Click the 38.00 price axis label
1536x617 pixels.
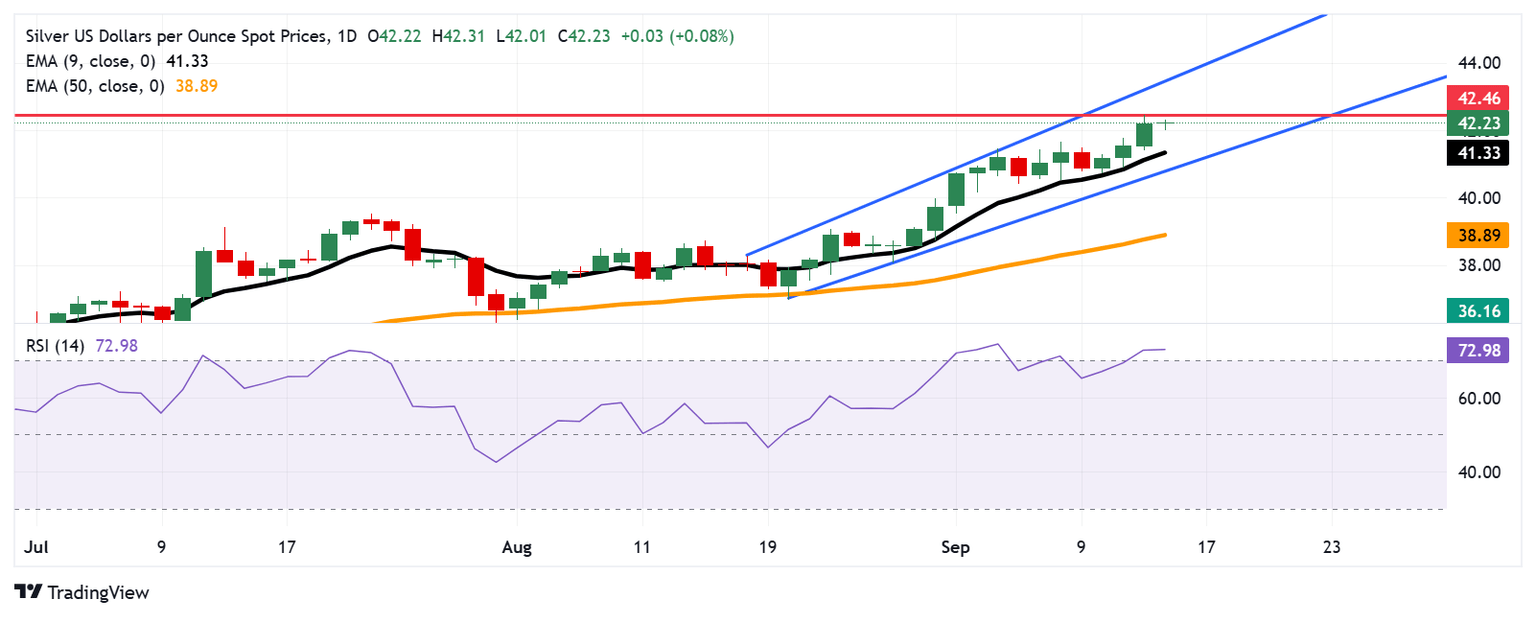pyautogui.click(x=1477, y=265)
